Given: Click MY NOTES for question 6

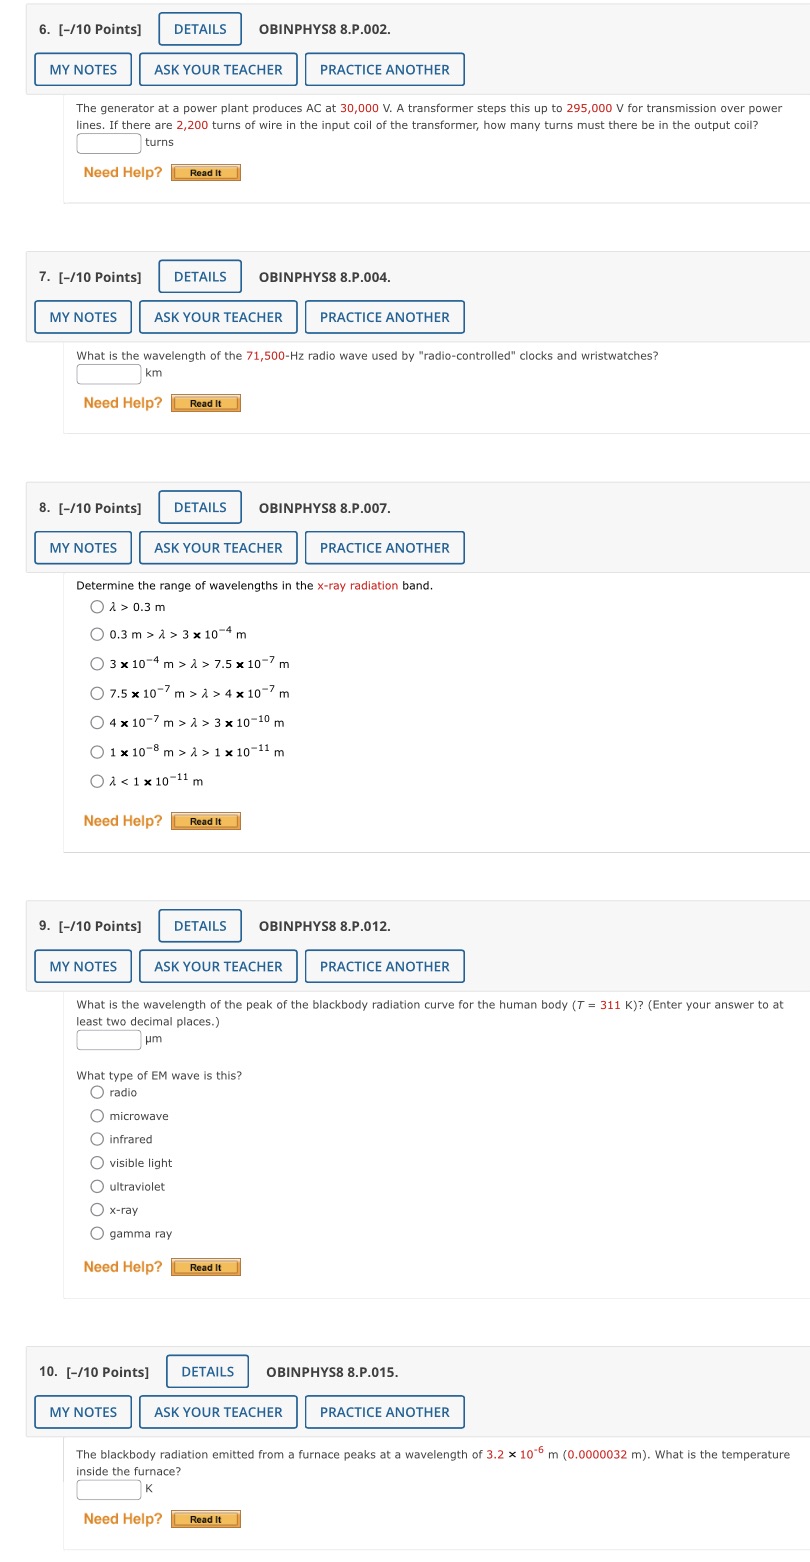Looking at the screenshot, I should [82, 69].
